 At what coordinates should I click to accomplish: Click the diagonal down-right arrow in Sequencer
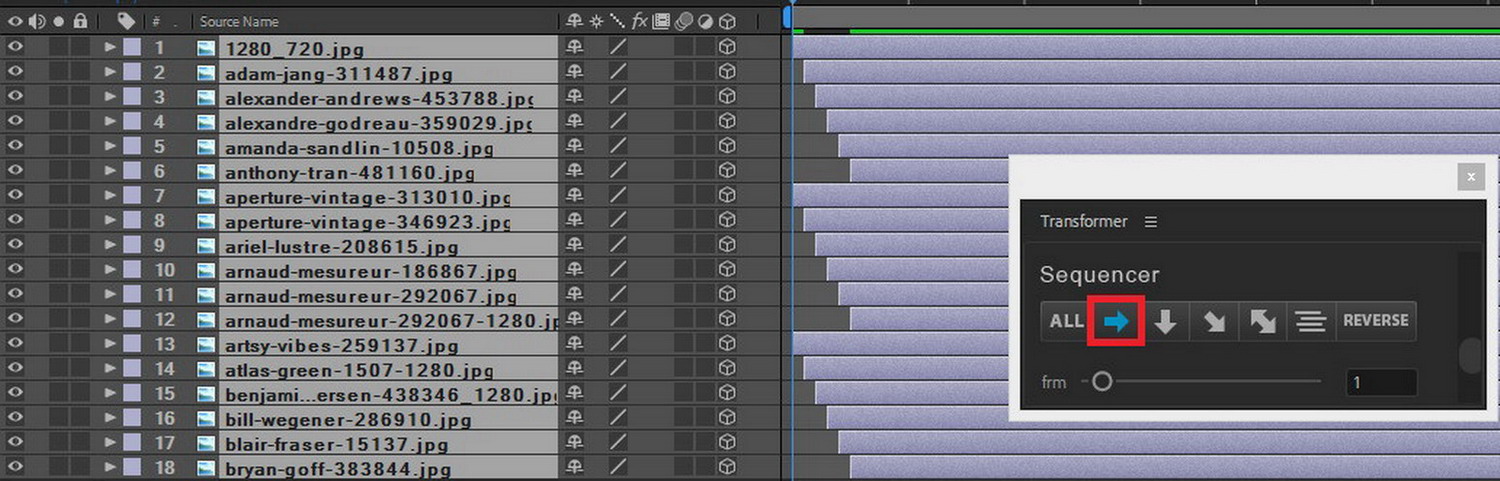pos(1214,321)
